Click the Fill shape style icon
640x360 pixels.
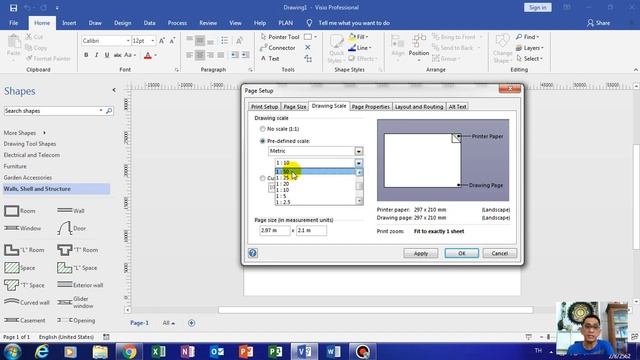pyautogui.click(x=358, y=37)
